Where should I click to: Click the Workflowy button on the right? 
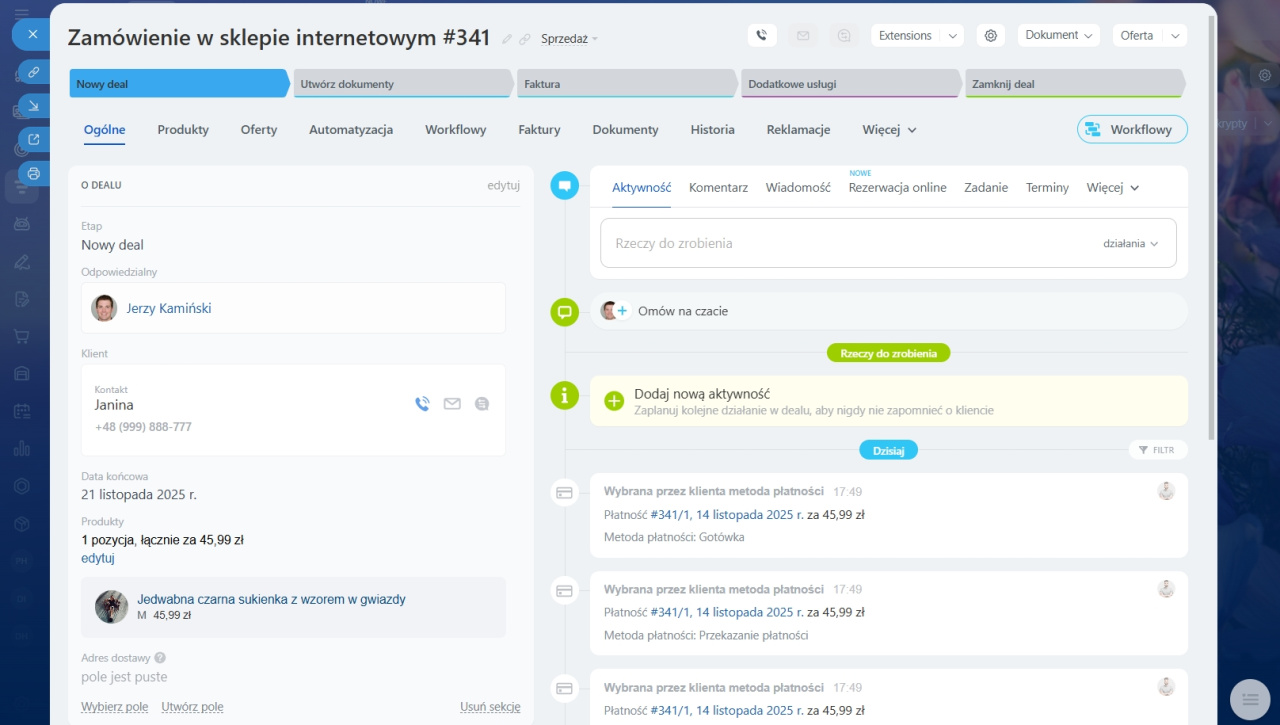pos(1131,130)
